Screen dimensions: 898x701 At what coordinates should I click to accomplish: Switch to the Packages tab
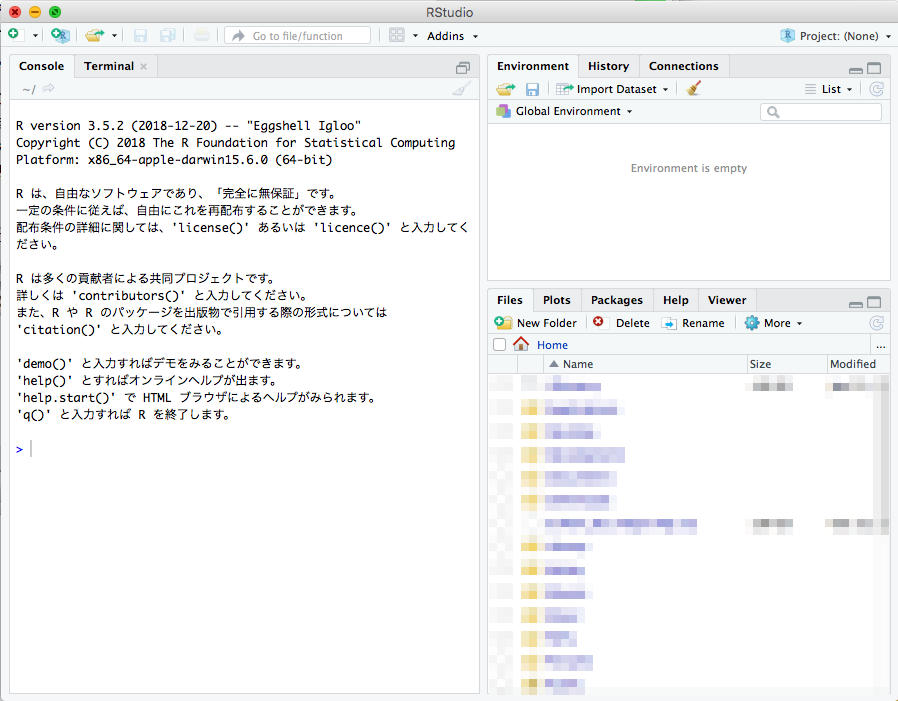coord(617,300)
